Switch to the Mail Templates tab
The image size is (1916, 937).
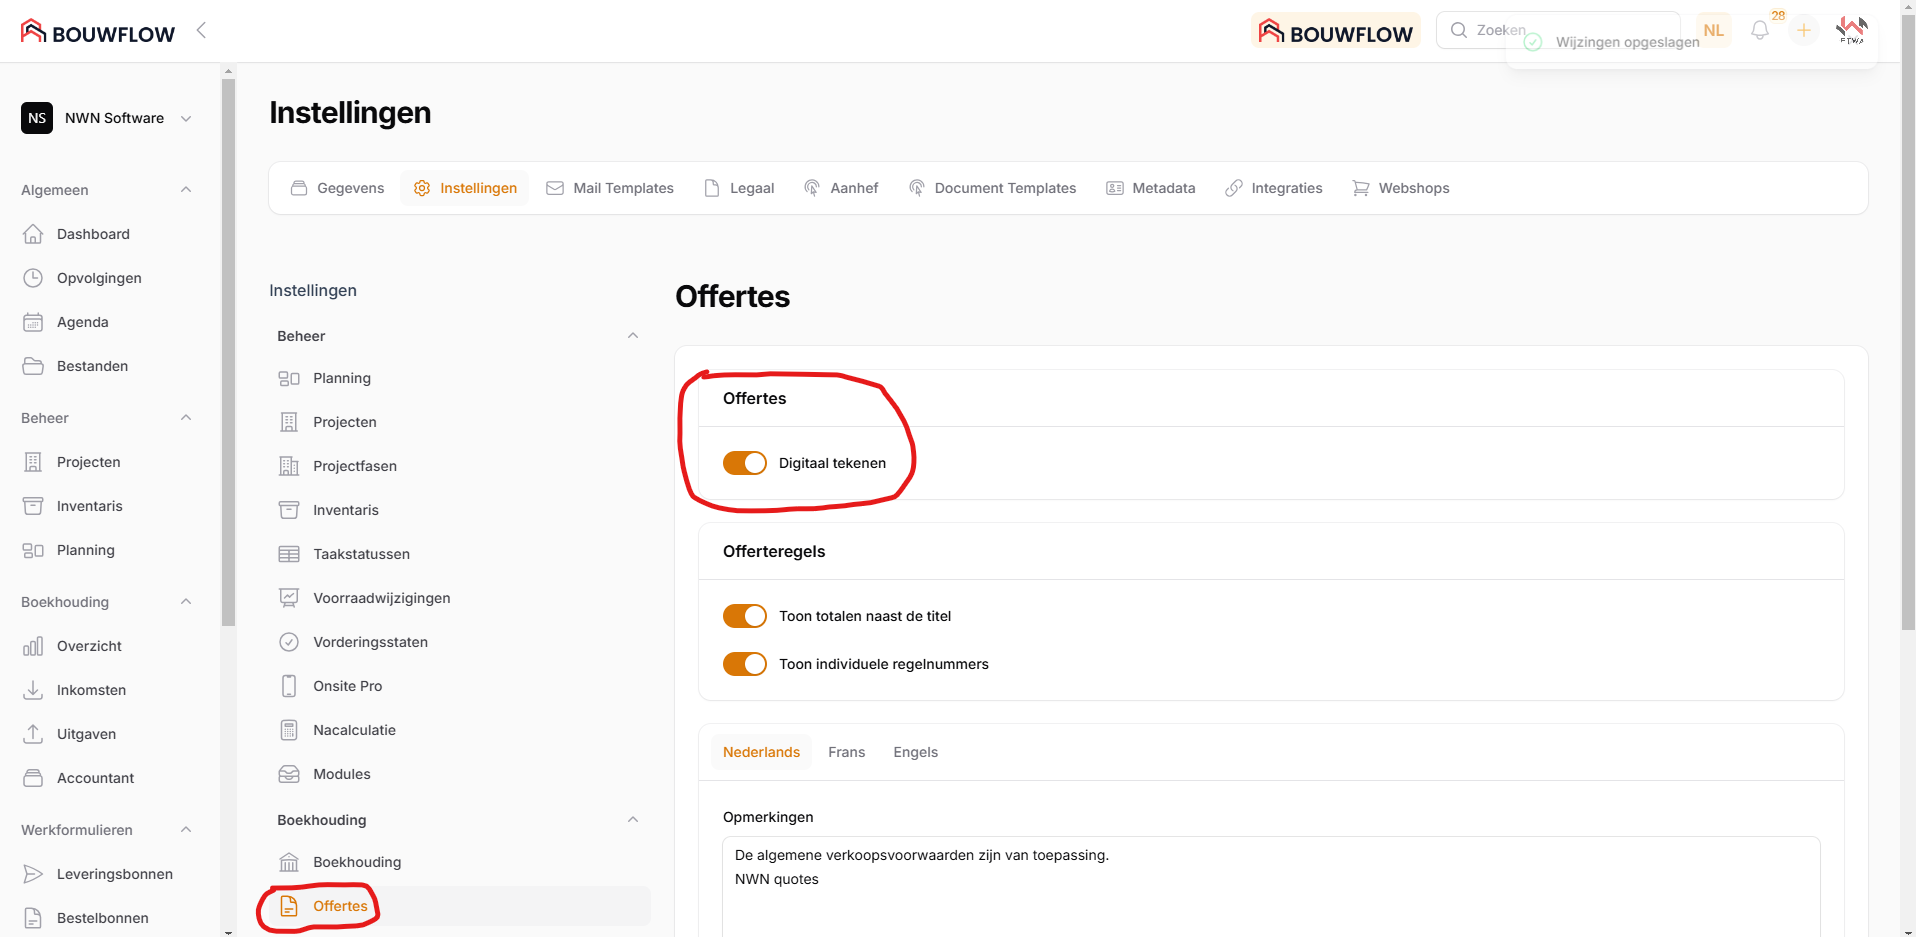(x=610, y=188)
